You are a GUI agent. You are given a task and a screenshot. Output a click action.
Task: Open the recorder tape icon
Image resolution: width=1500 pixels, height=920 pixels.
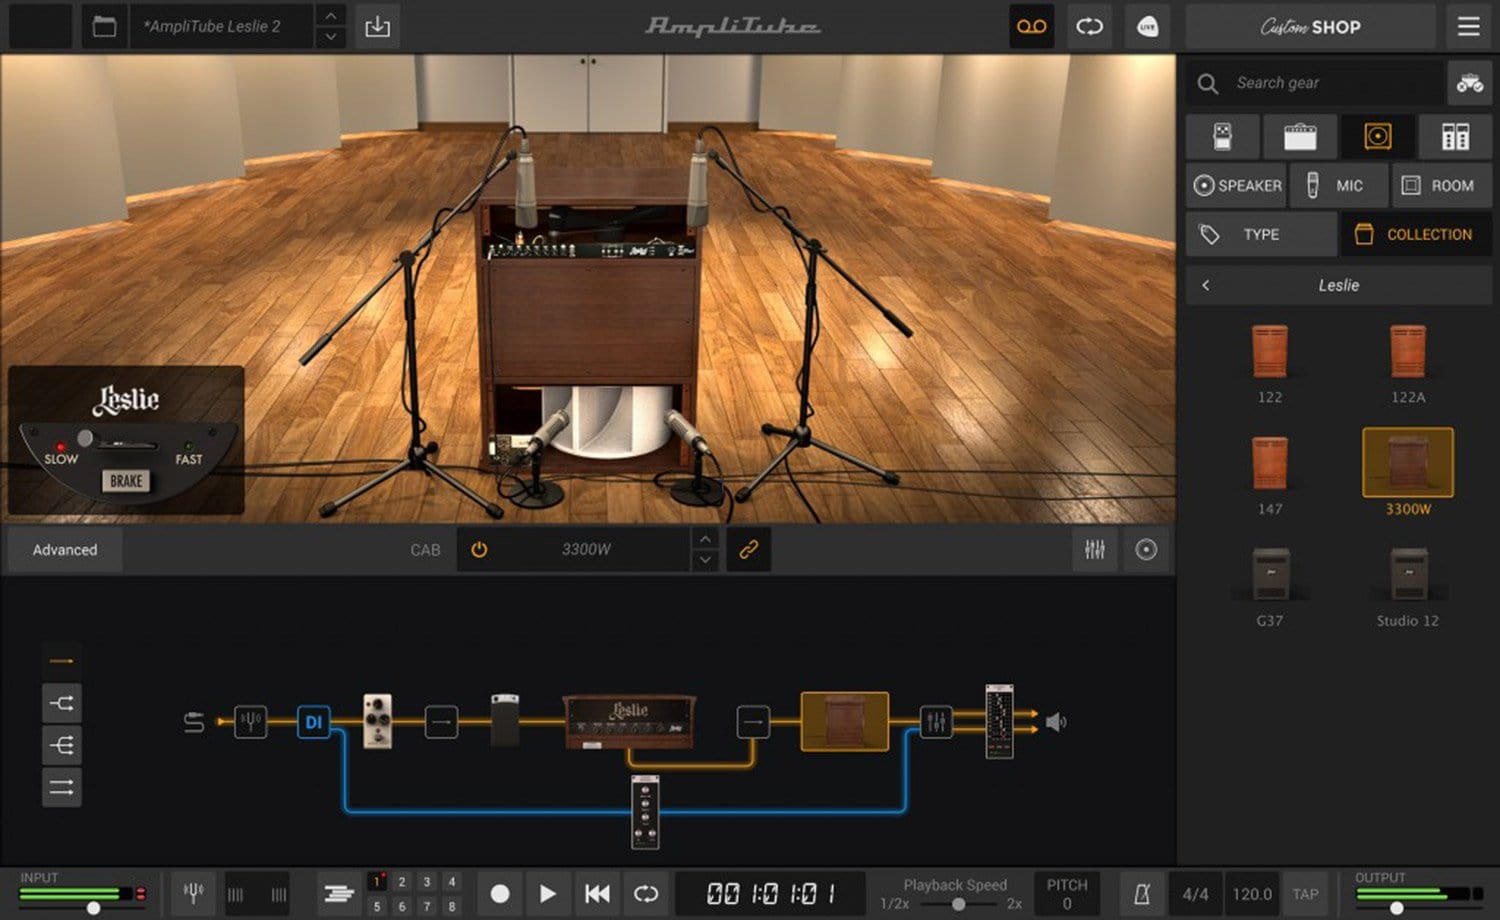click(x=1031, y=27)
